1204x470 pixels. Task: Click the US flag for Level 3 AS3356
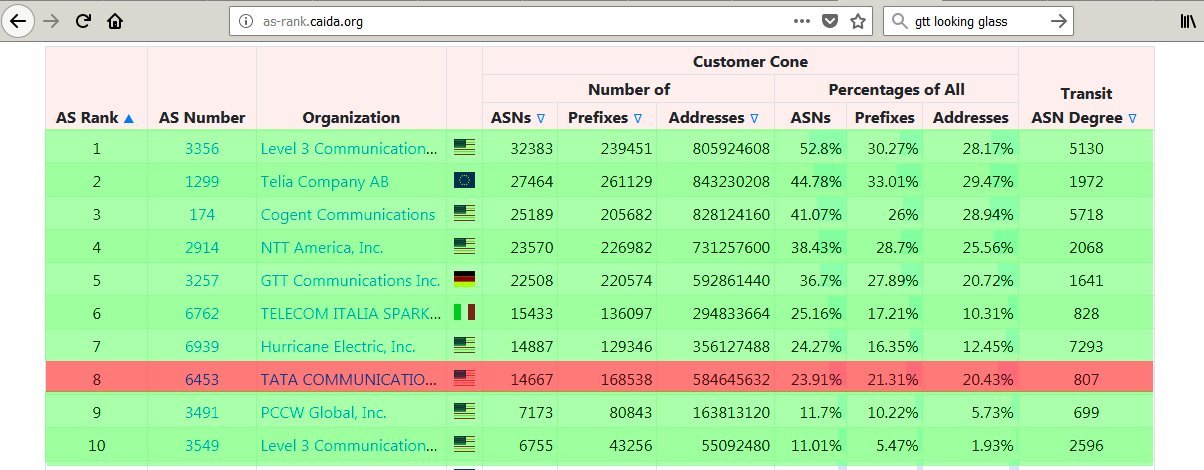(x=464, y=148)
